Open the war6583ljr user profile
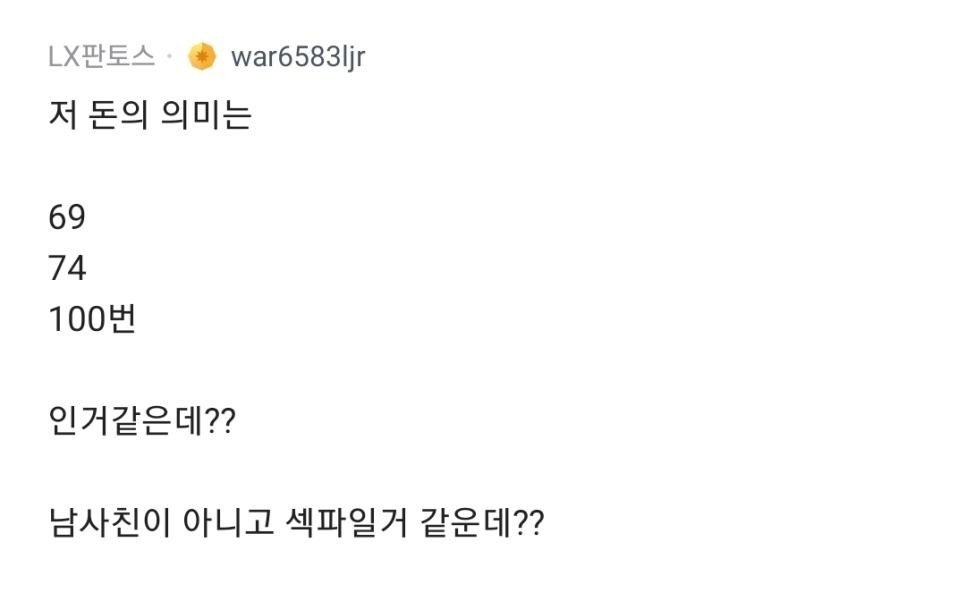The image size is (966, 600). 297,57
